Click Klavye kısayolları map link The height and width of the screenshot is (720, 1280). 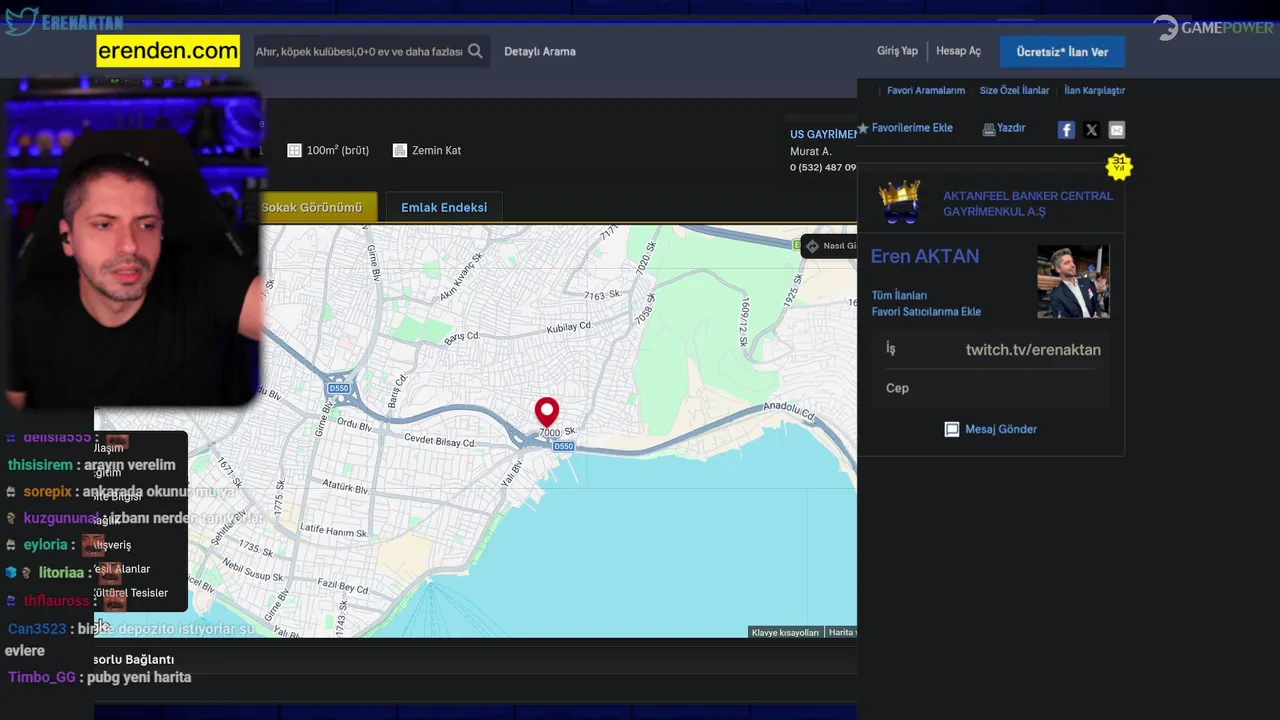[x=785, y=632]
